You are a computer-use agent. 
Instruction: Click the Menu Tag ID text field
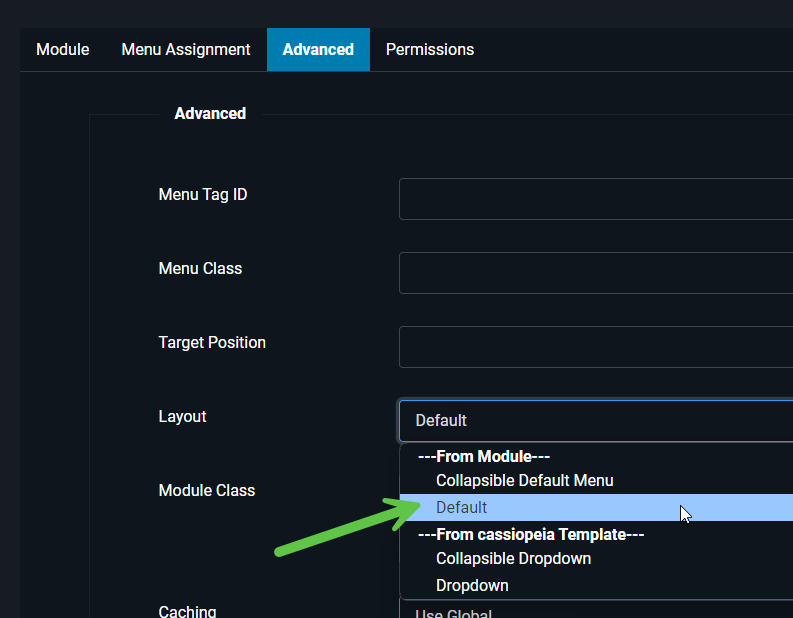(595, 199)
